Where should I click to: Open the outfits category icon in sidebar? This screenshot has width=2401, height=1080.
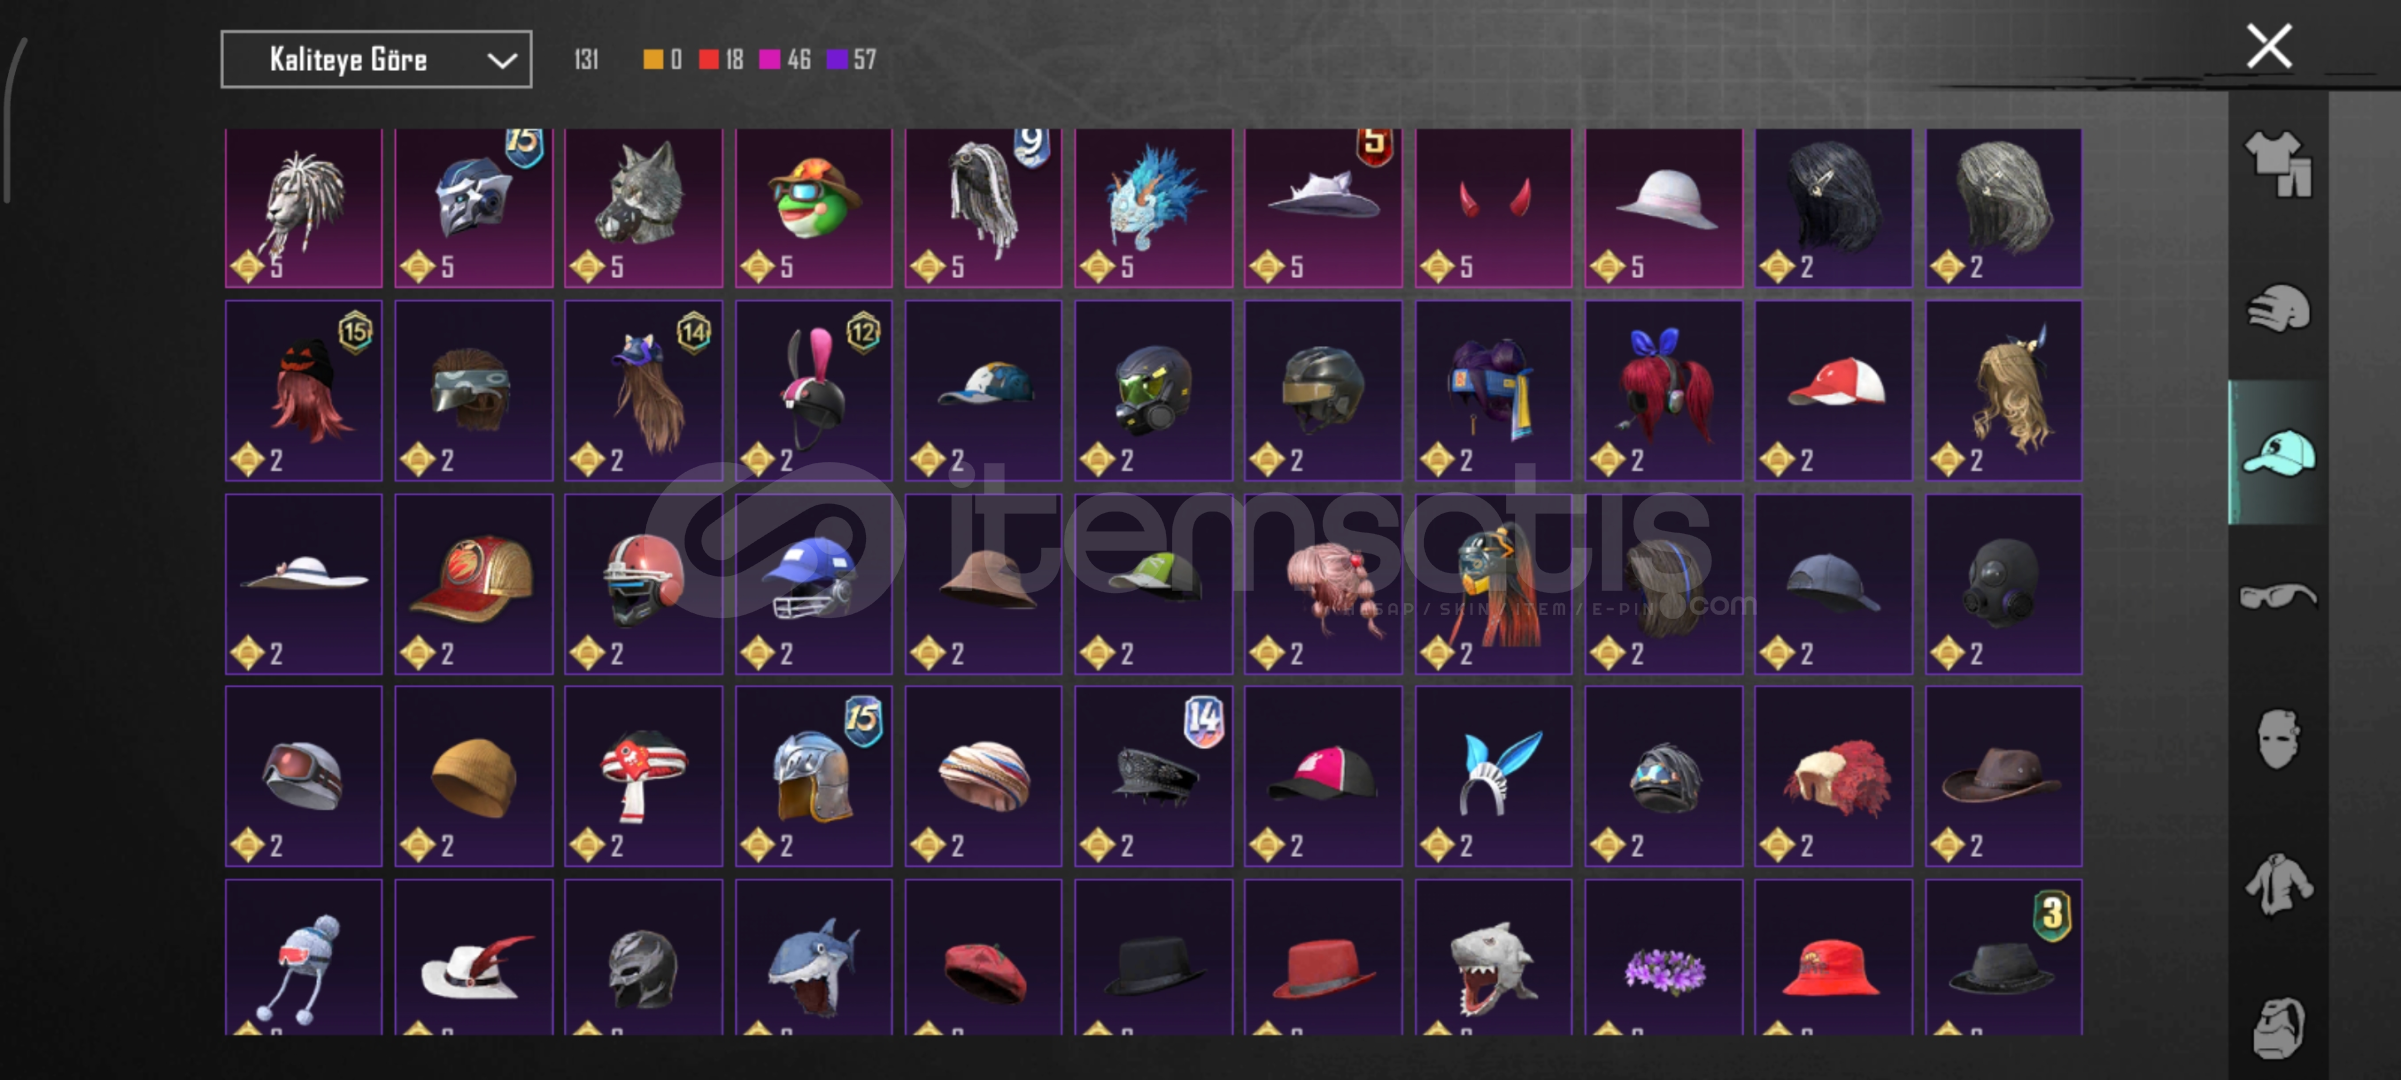coord(2278,163)
